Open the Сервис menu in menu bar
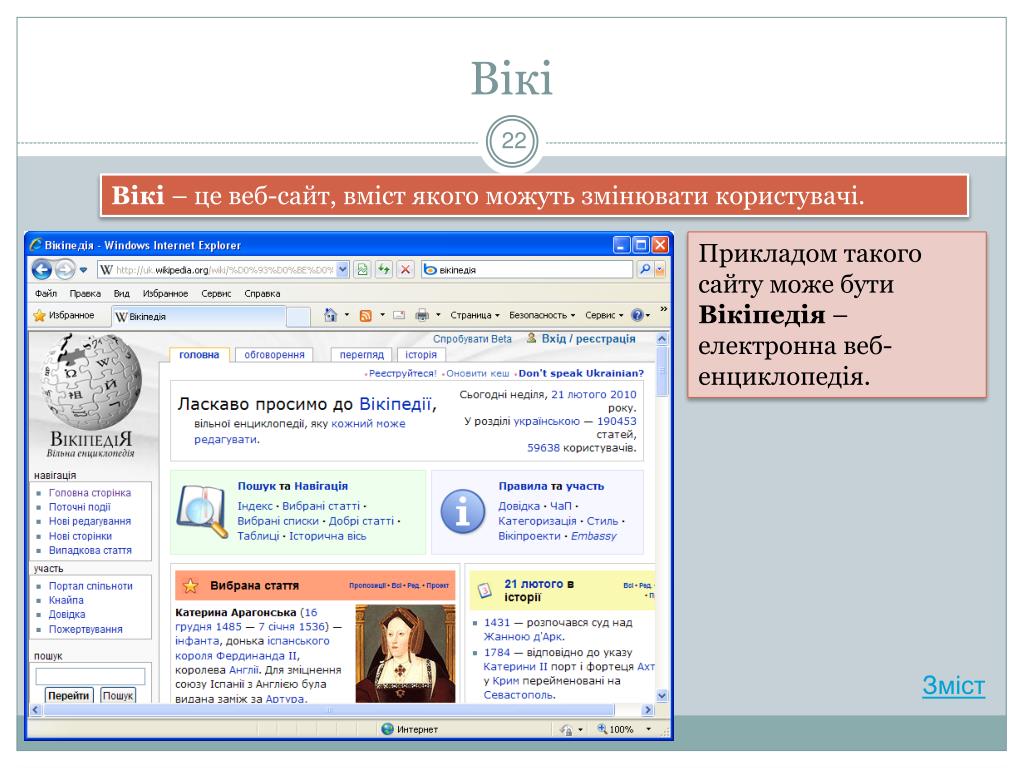The image size is (1024, 768). click(216, 294)
